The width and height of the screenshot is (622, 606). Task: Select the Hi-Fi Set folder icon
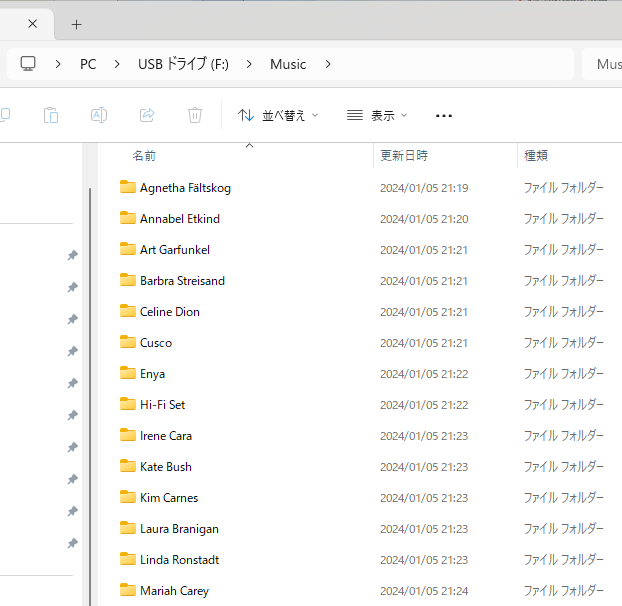point(128,404)
